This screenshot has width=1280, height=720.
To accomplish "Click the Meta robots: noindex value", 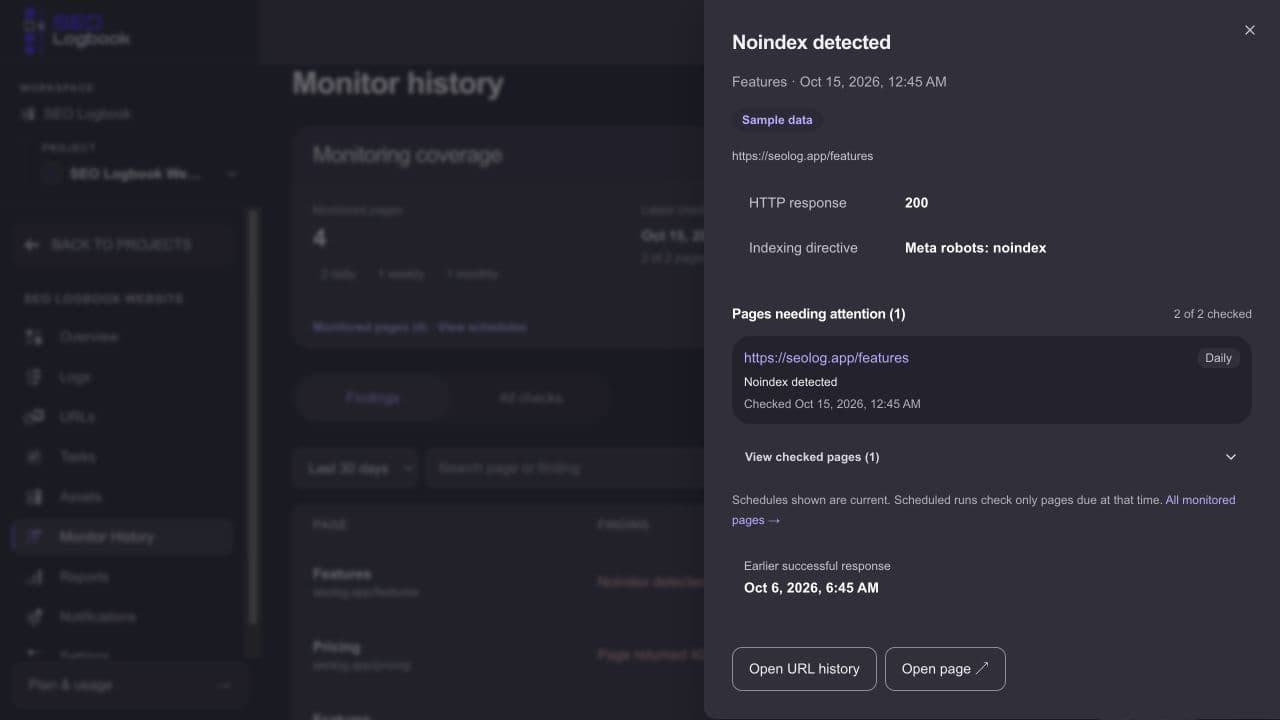I will [x=975, y=248].
